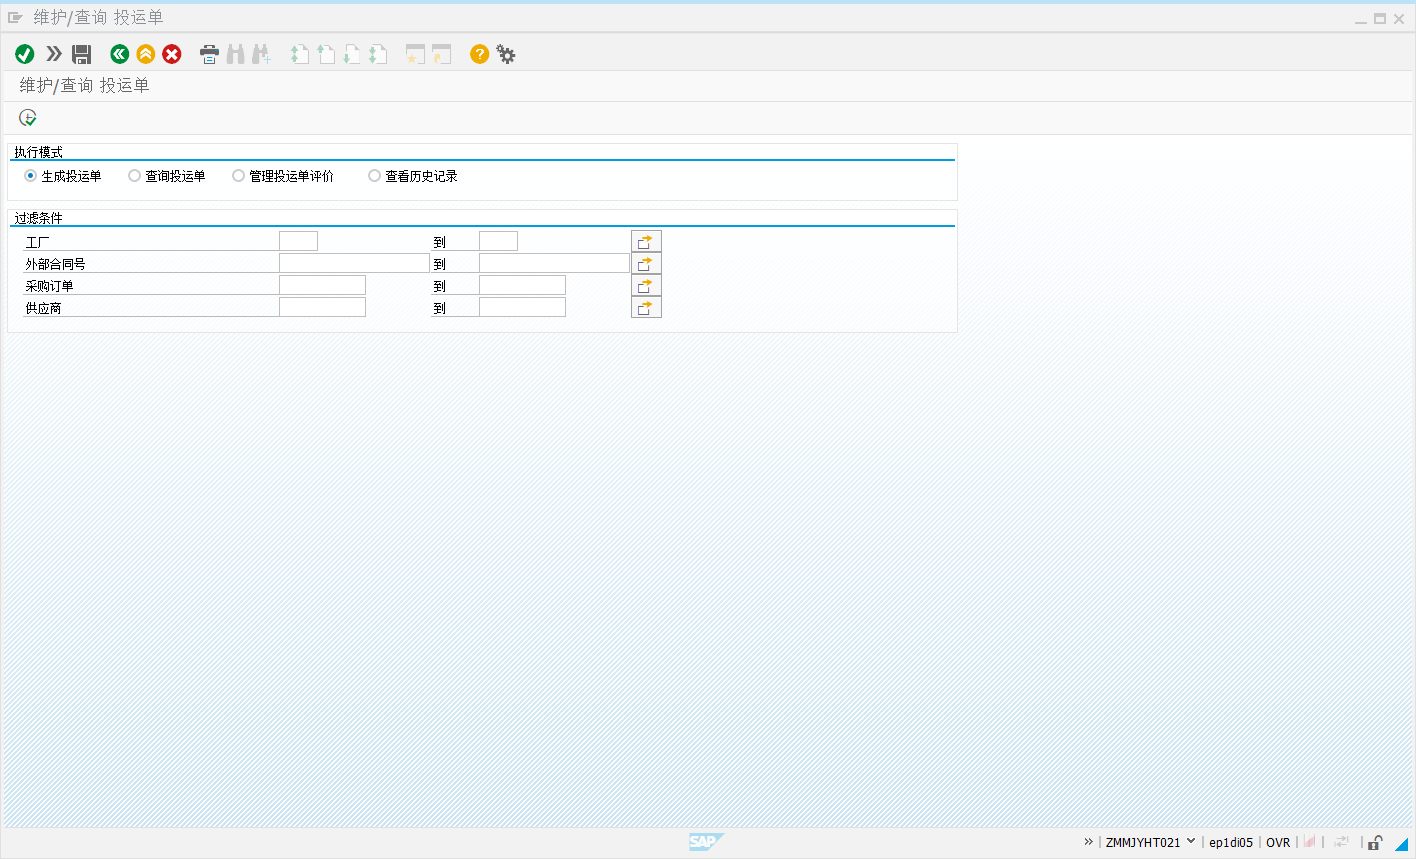Viewport: 1416px width, 859px height.
Task: Click the red Cancel icon
Action: click(172, 54)
